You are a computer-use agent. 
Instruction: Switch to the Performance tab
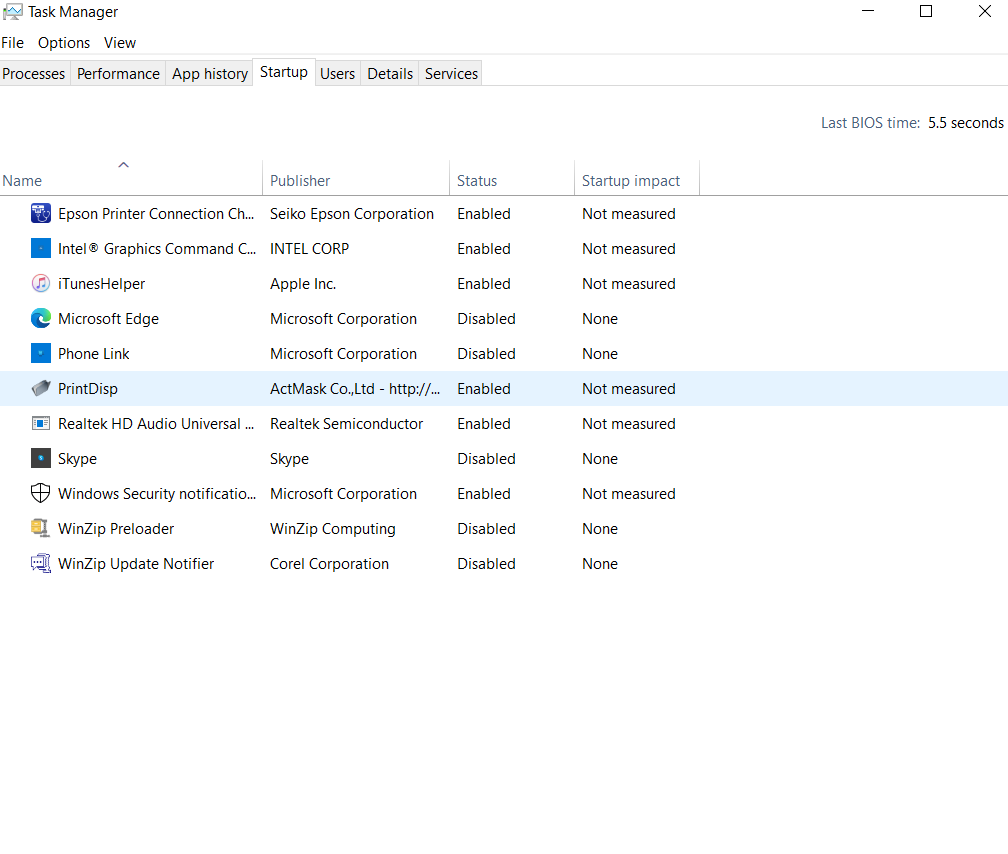[x=118, y=74]
